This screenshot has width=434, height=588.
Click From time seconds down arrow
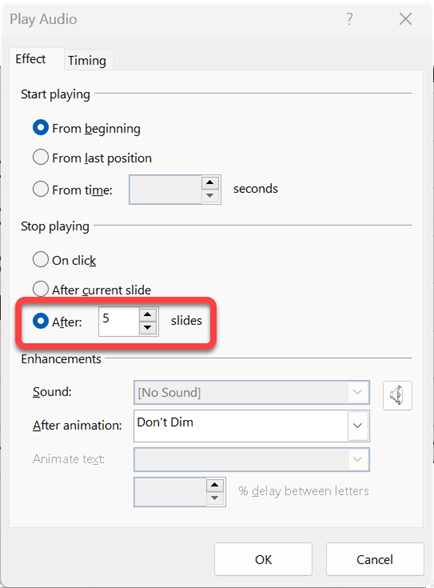pyautogui.click(x=210, y=196)
